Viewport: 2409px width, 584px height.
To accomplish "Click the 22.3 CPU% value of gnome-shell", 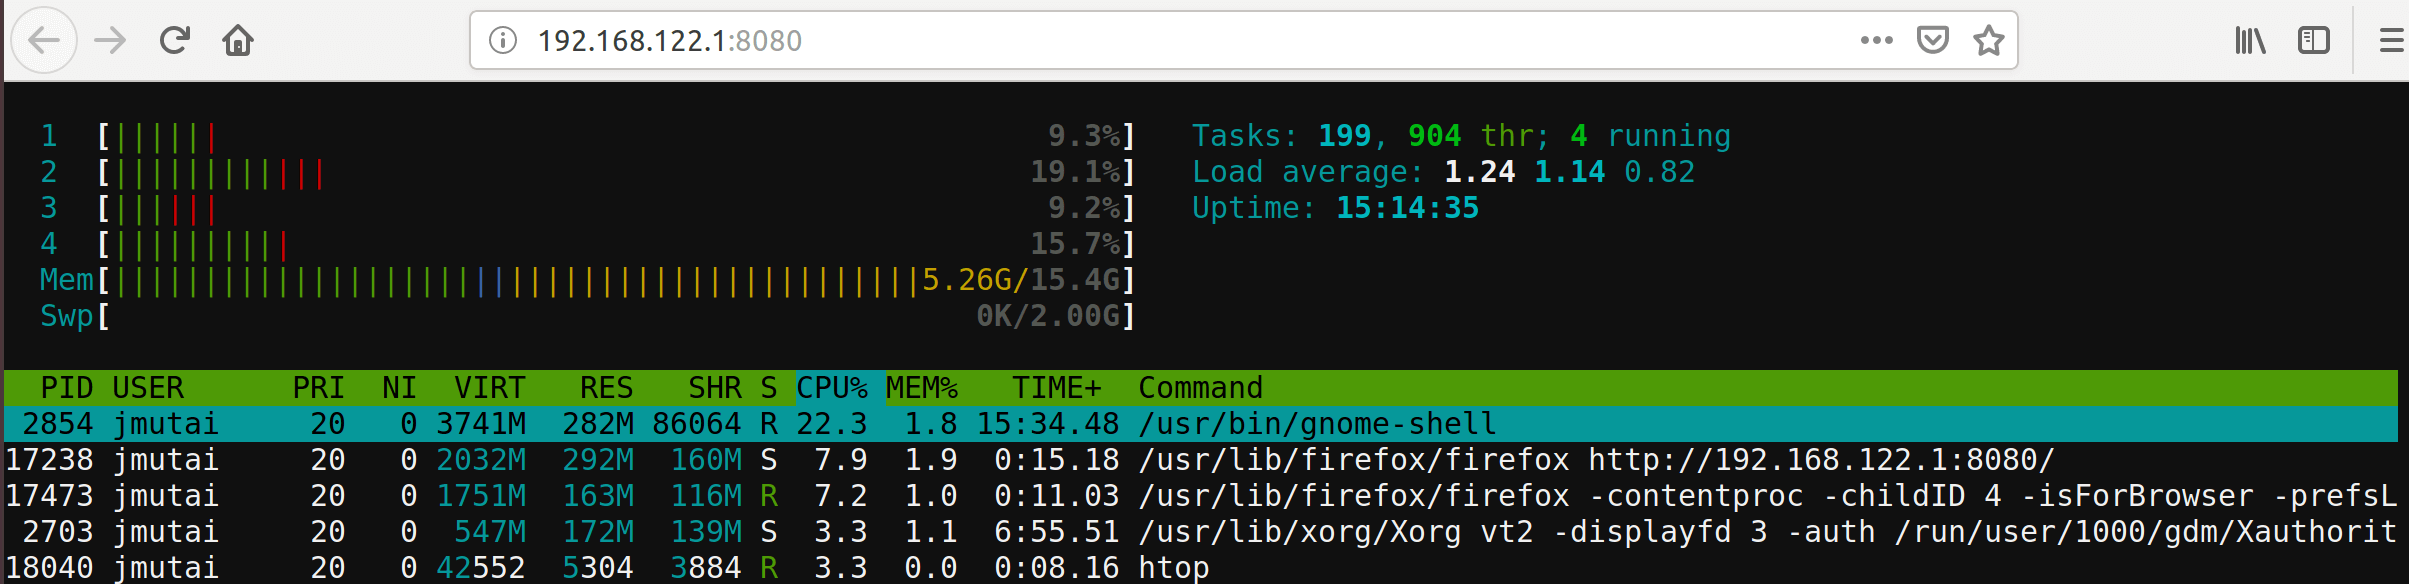I will pos(832,424).
